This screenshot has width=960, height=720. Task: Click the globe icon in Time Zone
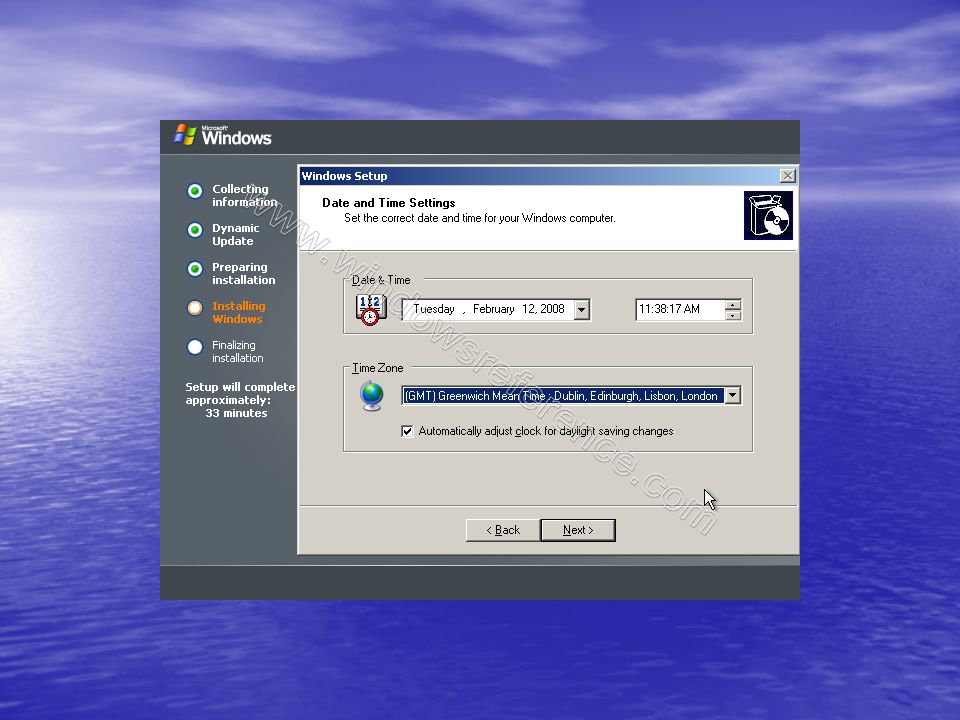pos(372,396)
